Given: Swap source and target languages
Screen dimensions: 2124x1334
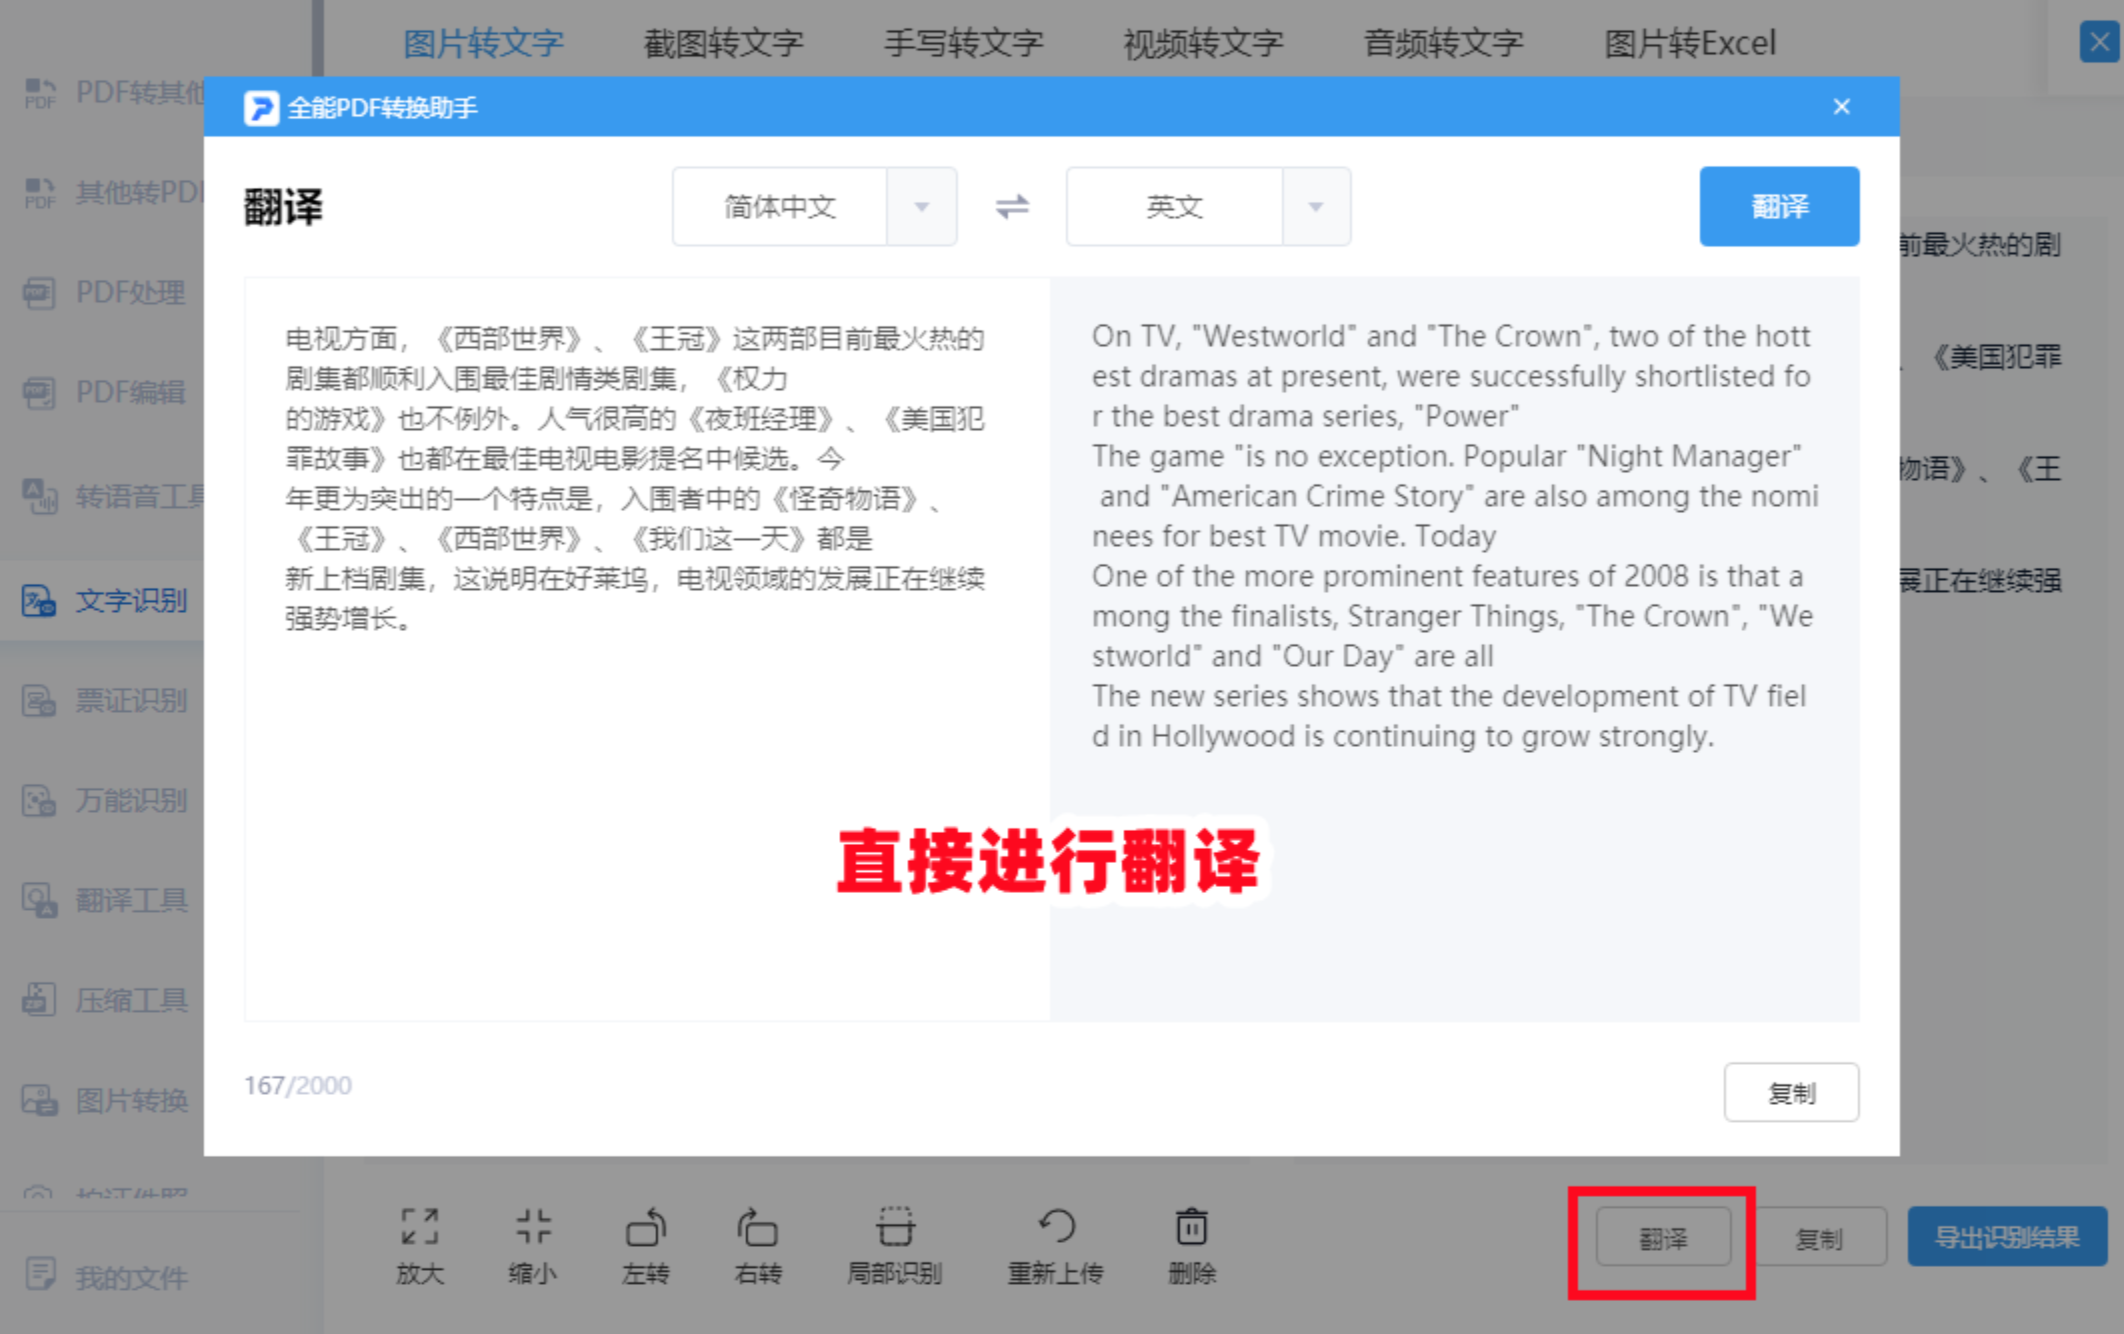Looking at the screenshot, I should pyautogui.click(x=1012, y=207).
